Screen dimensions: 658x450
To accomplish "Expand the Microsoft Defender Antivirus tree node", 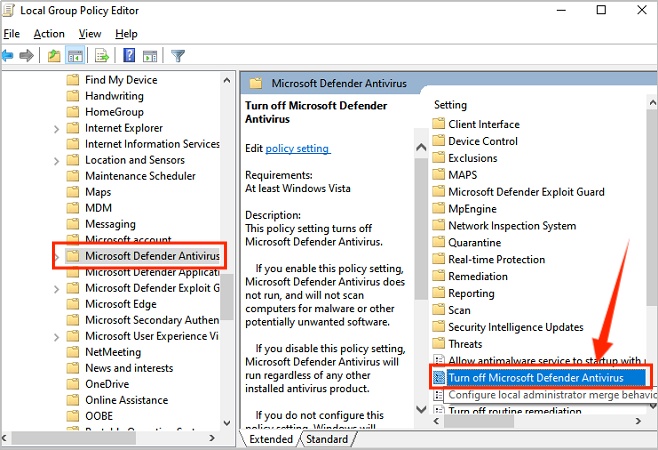I will [57, 256].
